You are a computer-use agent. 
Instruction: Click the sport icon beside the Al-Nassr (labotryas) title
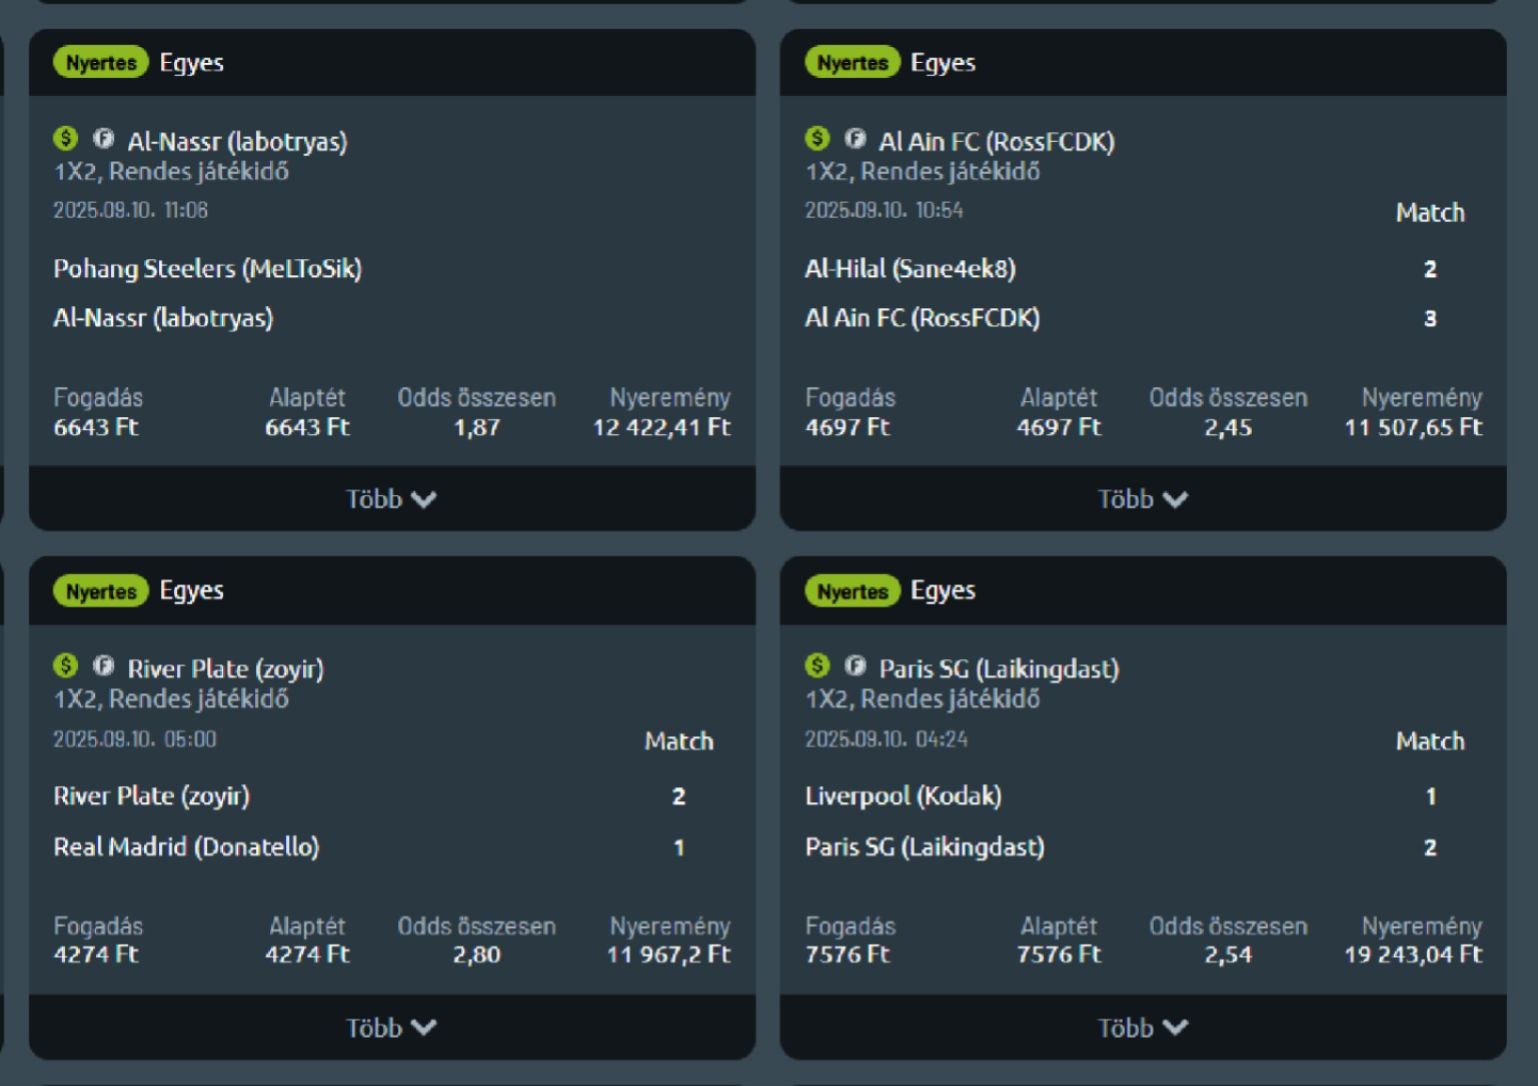(103, 139)
